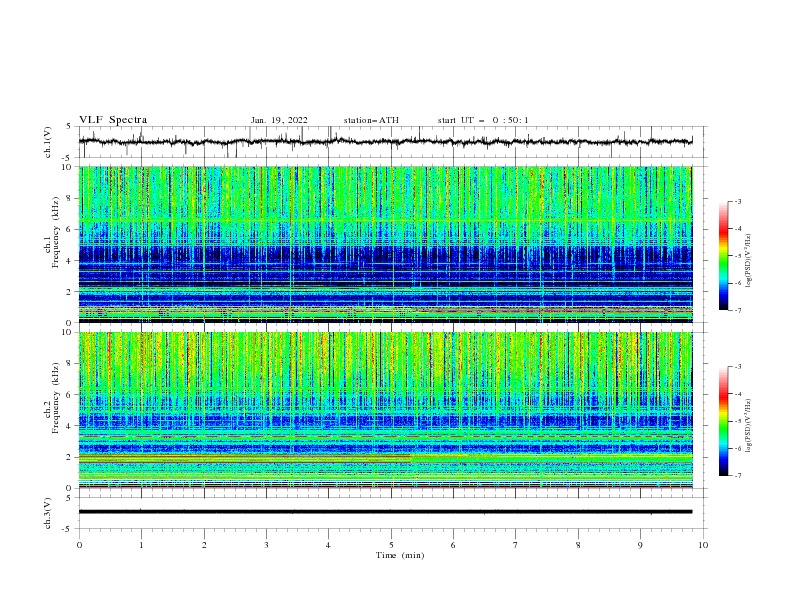792x612 pixels.
Task: Click the "ch.3(V)" axis label
Action: click(x=48, y=514)
